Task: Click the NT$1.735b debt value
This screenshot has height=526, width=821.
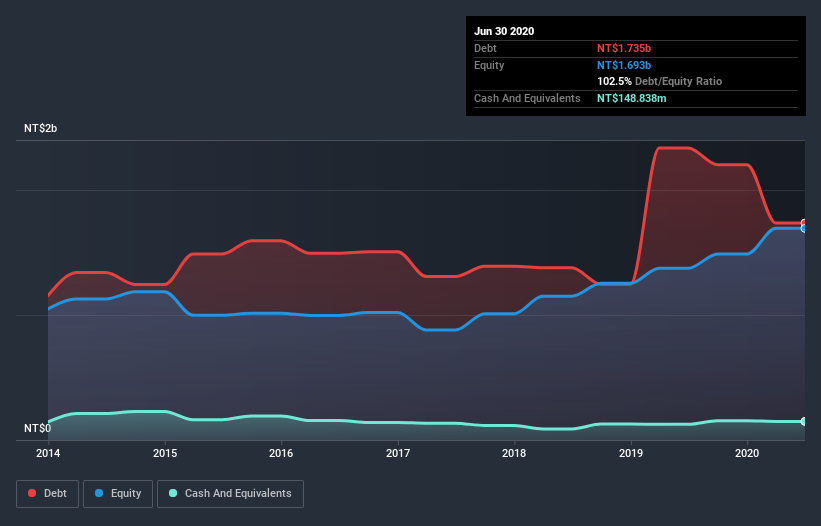Action: coord(624,48)
